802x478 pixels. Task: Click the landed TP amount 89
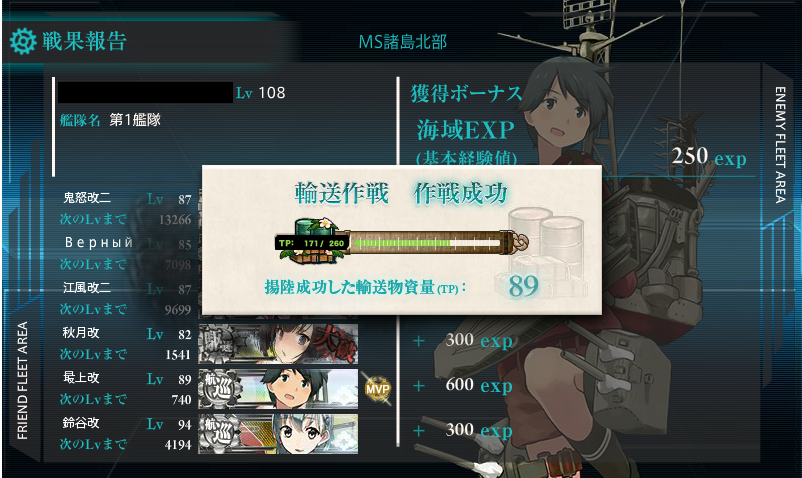click(x=523, y=286)
